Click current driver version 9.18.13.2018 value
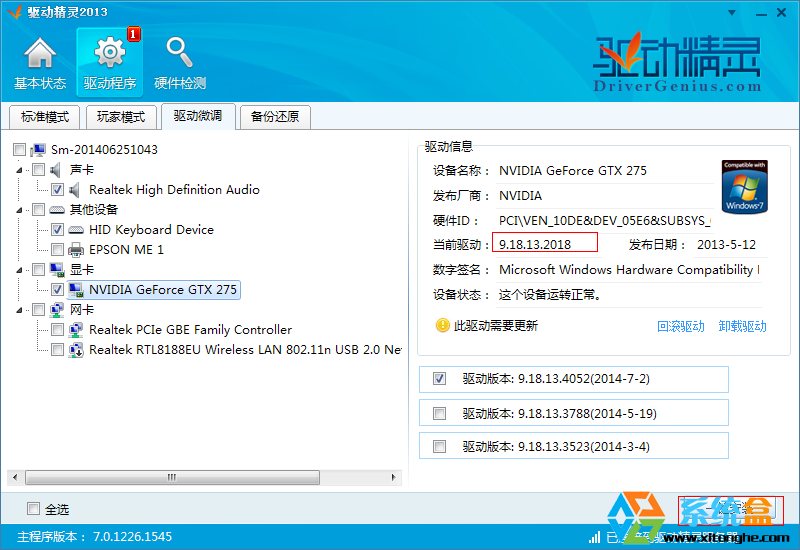This screenshot has height=550, width=800. [535, 244]
